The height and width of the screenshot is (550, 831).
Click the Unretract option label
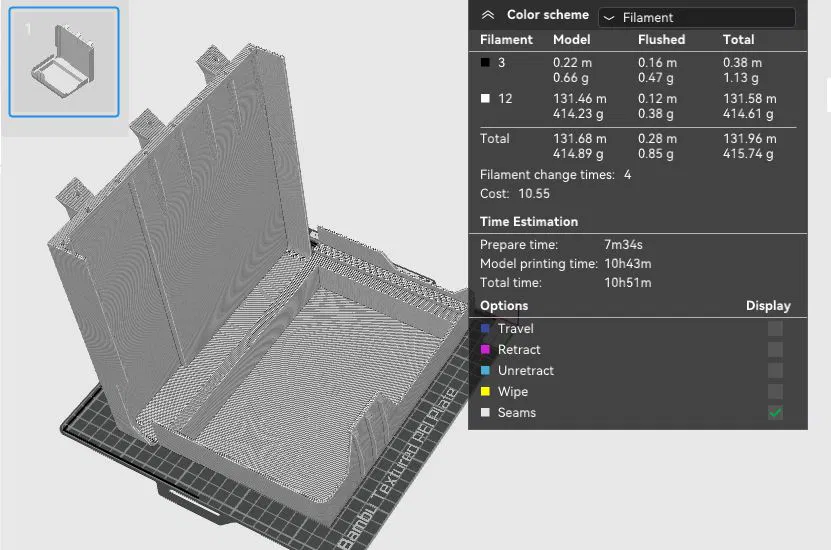526,370
